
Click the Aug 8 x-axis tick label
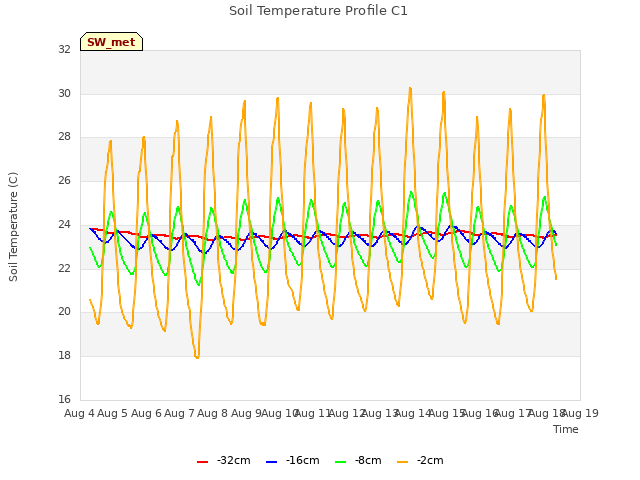212,413
